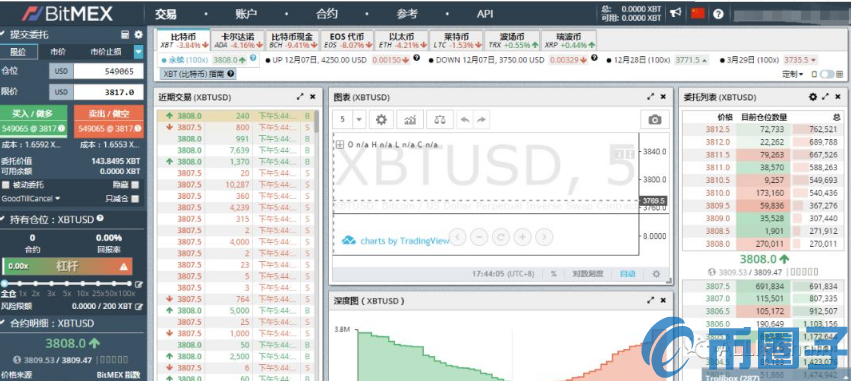The width and height of the screenshot is (851, 381).
Task: Expand the 图表 (XBTUSD) panel fullscreen
Action: coord(651,97)
